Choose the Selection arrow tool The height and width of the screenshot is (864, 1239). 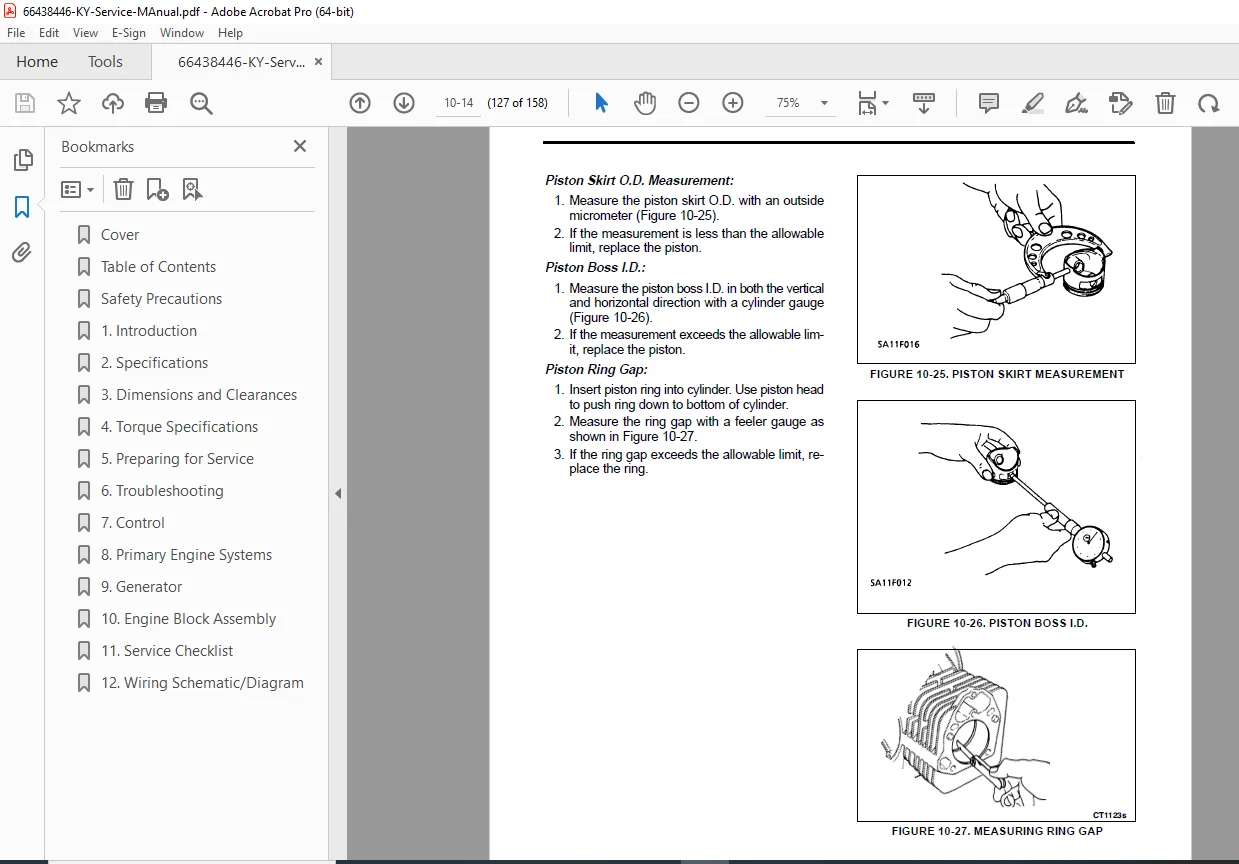point(601,103)
